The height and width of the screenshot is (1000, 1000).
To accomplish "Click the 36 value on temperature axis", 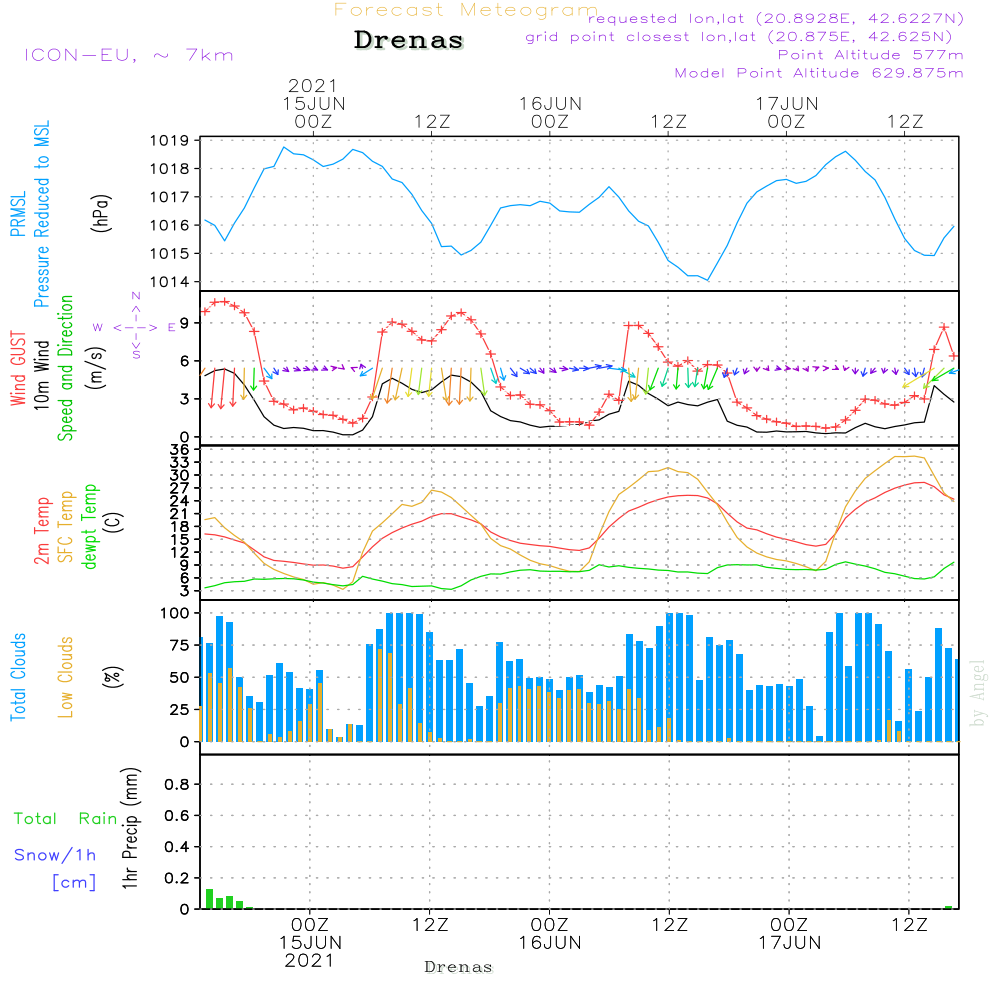I will [x=179, y=449].
